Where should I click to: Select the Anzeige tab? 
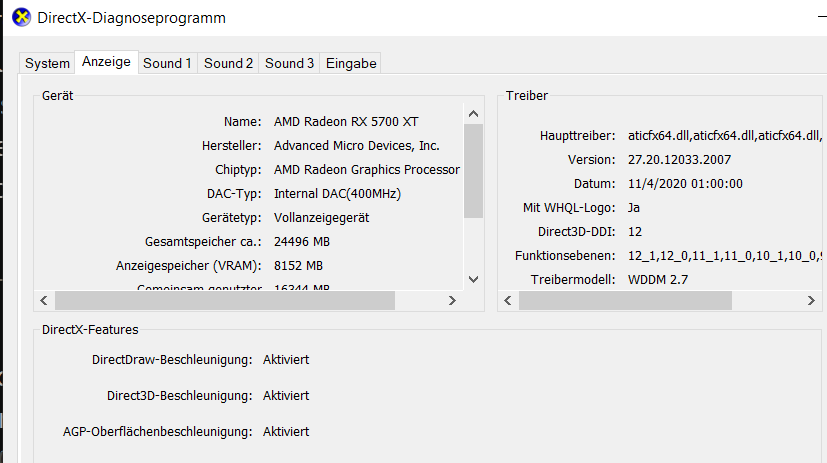[106, 62]
